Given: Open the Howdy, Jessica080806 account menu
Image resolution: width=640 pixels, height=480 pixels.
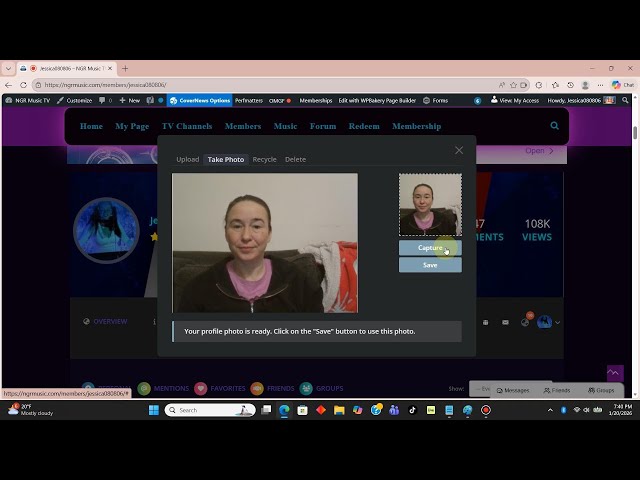Looking at the screenshot, I should click(581, 100).
